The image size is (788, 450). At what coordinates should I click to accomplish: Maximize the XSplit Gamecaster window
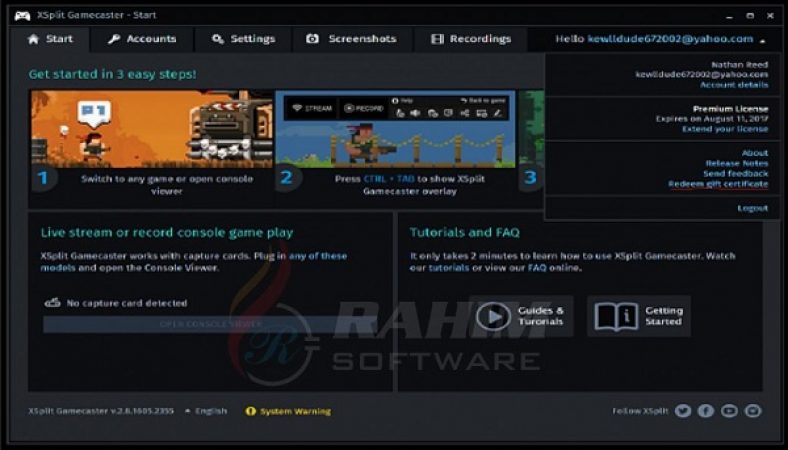pos(750,16)
